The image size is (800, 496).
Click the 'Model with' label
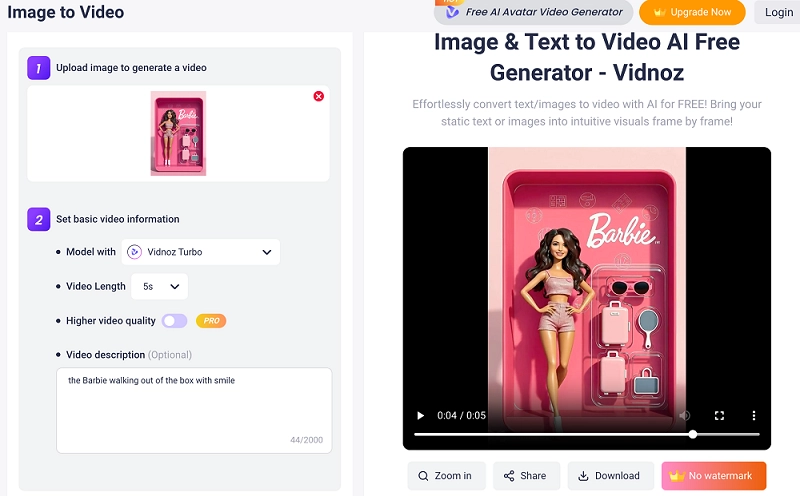[91, 252]
